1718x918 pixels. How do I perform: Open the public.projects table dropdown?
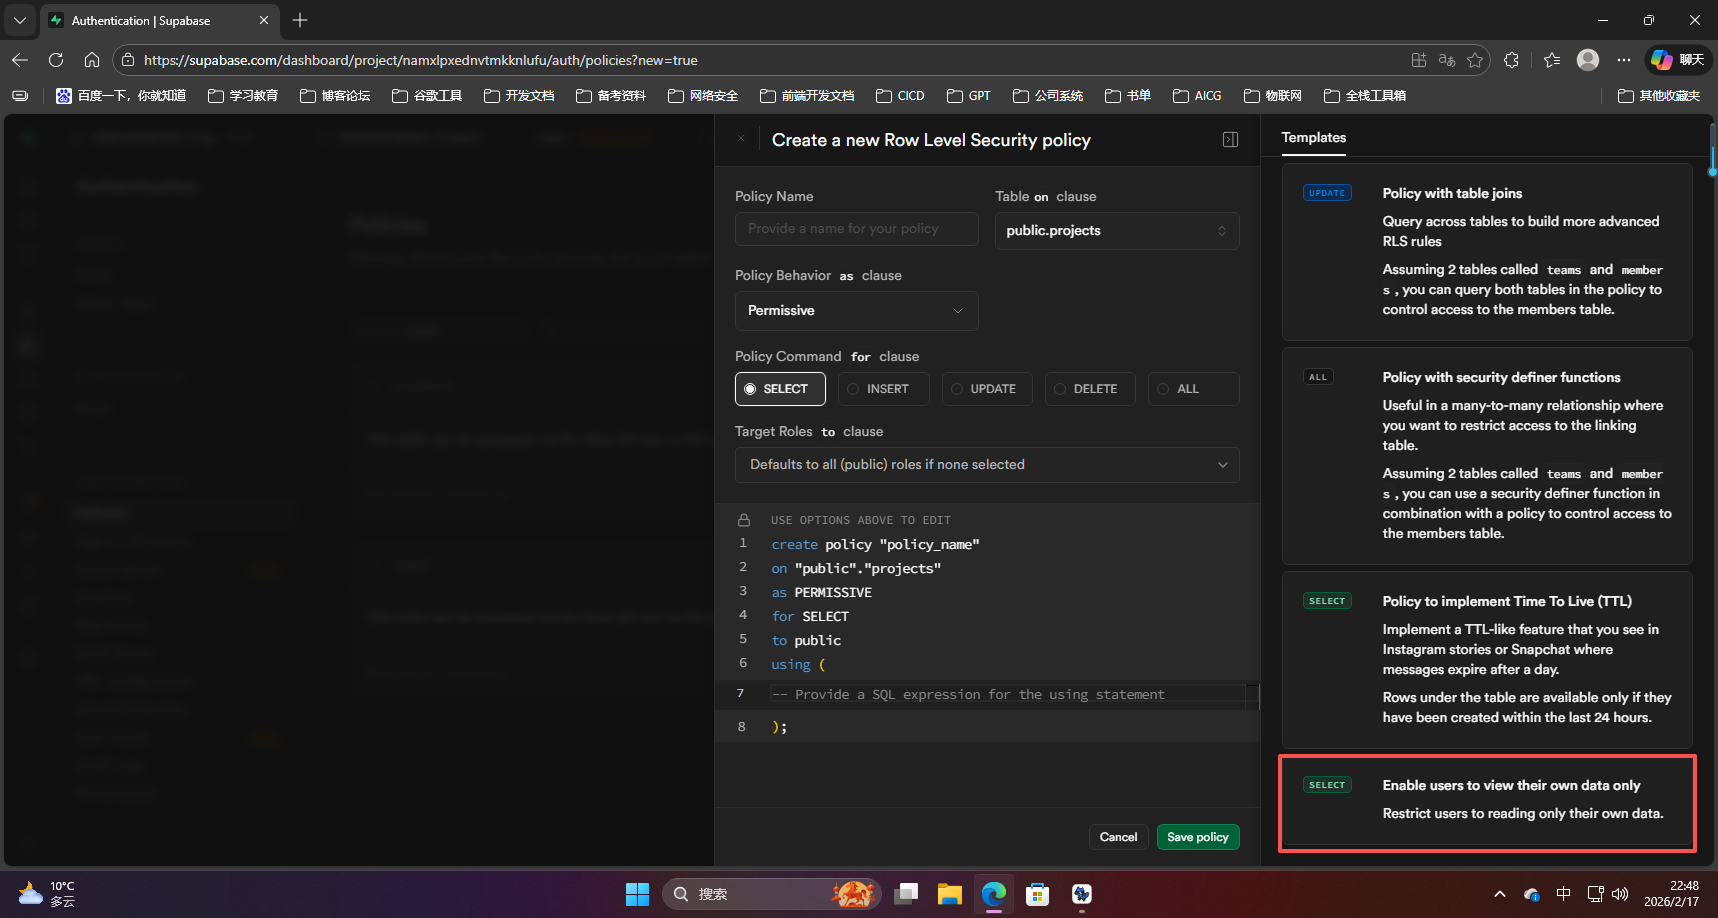coord(1117,231)
